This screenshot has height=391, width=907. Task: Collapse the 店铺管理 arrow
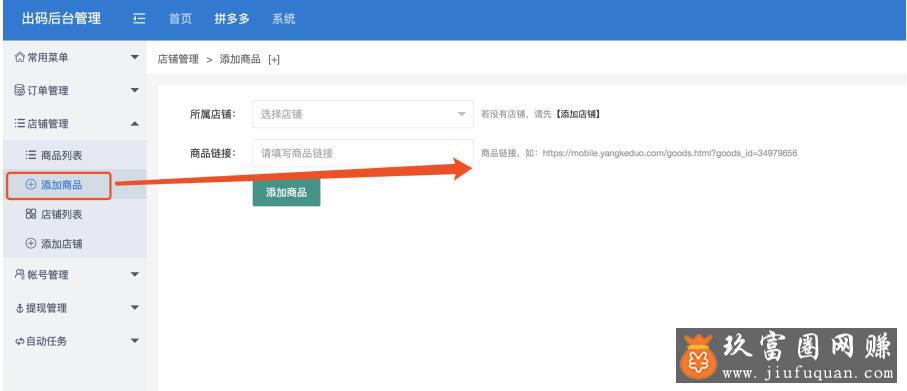(135, 123)
